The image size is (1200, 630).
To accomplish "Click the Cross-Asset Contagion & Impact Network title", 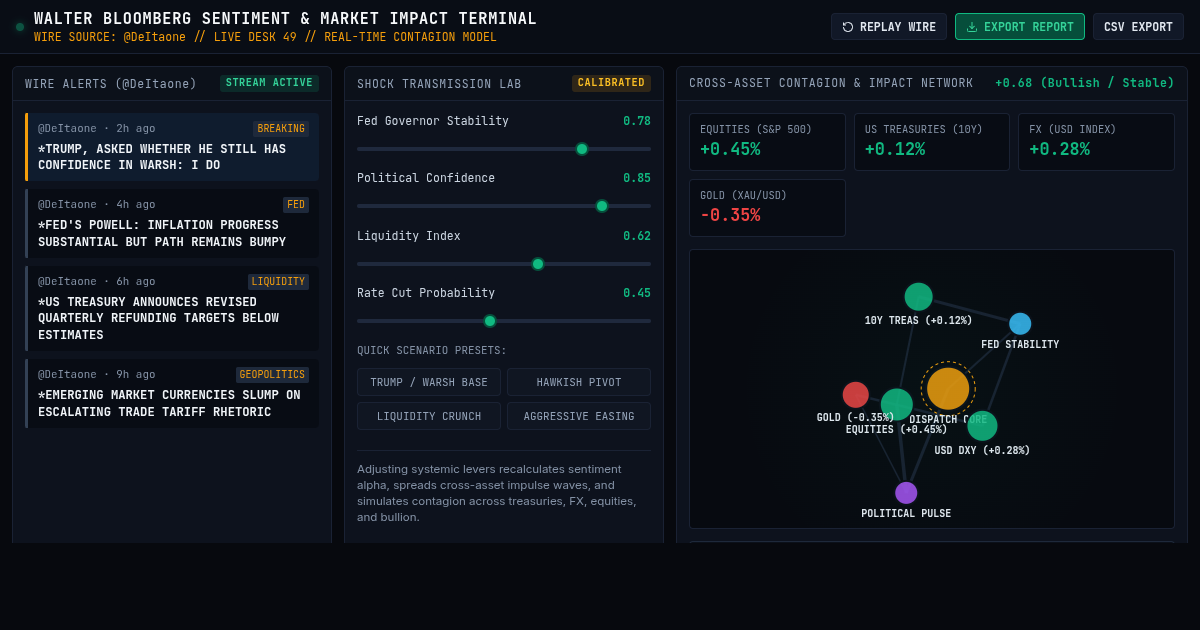I will pyautogui.click(x=831, y=83).
